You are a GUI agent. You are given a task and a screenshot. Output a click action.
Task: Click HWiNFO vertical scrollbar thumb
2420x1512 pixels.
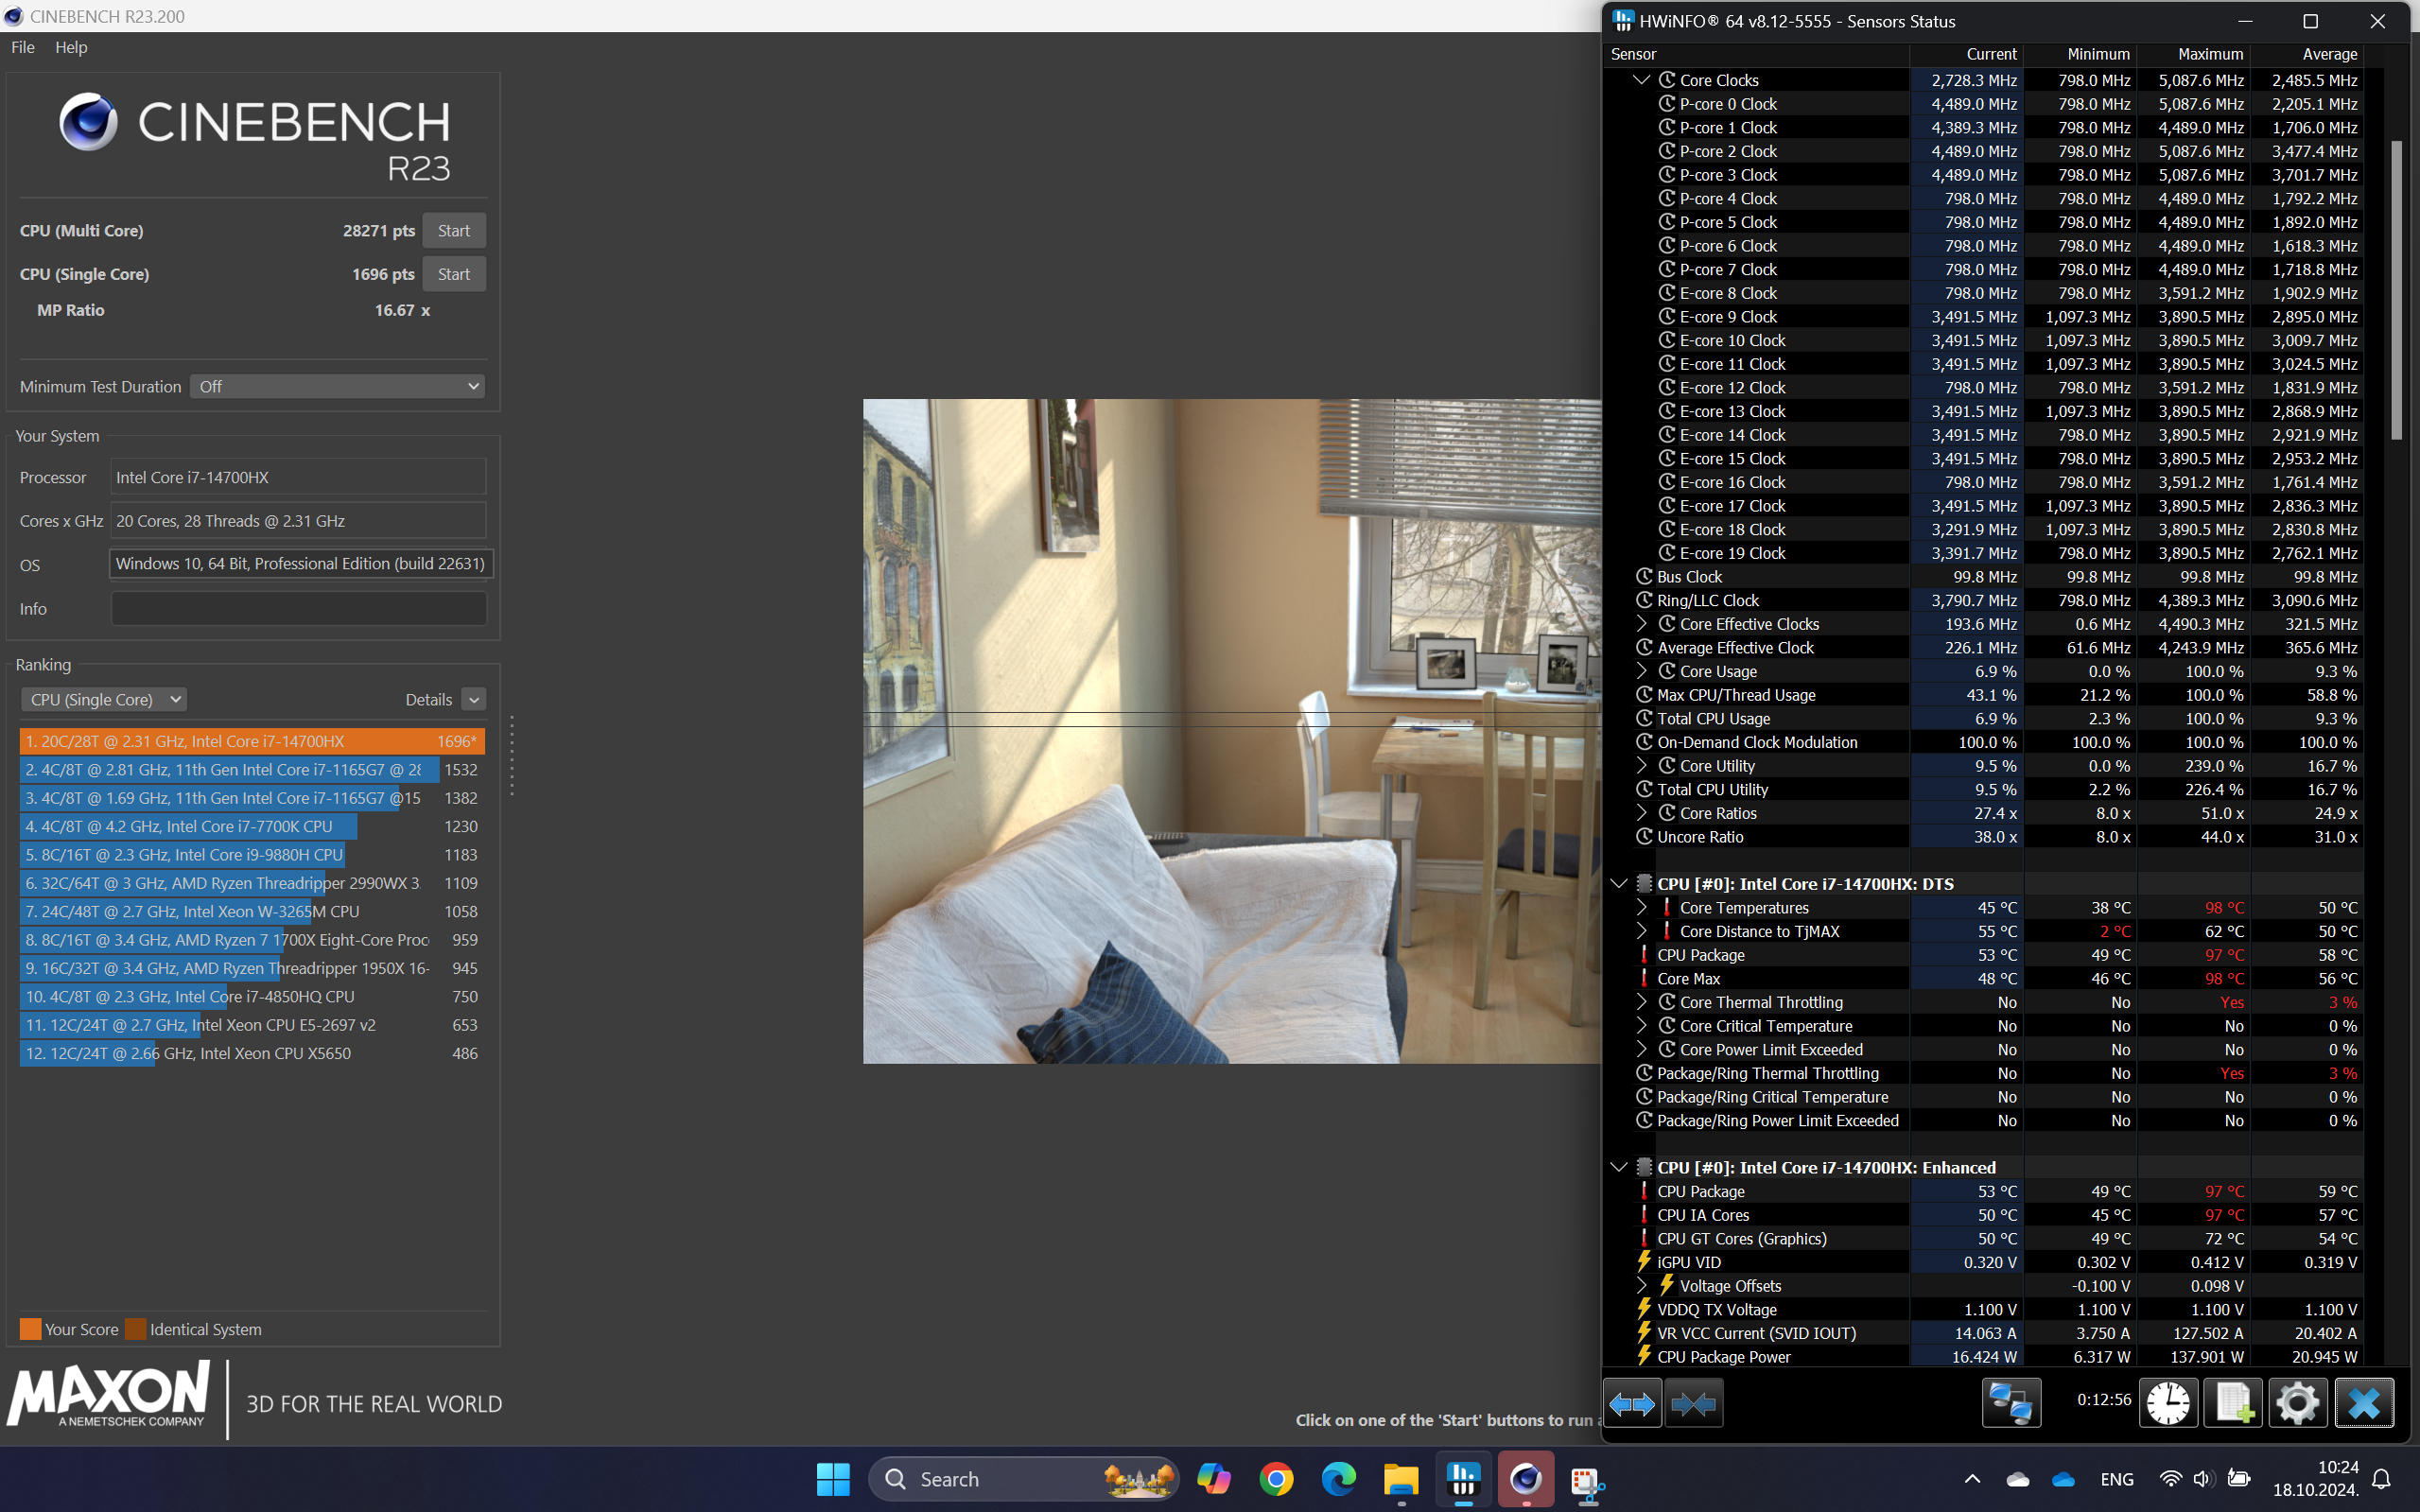coord(2396,290)
